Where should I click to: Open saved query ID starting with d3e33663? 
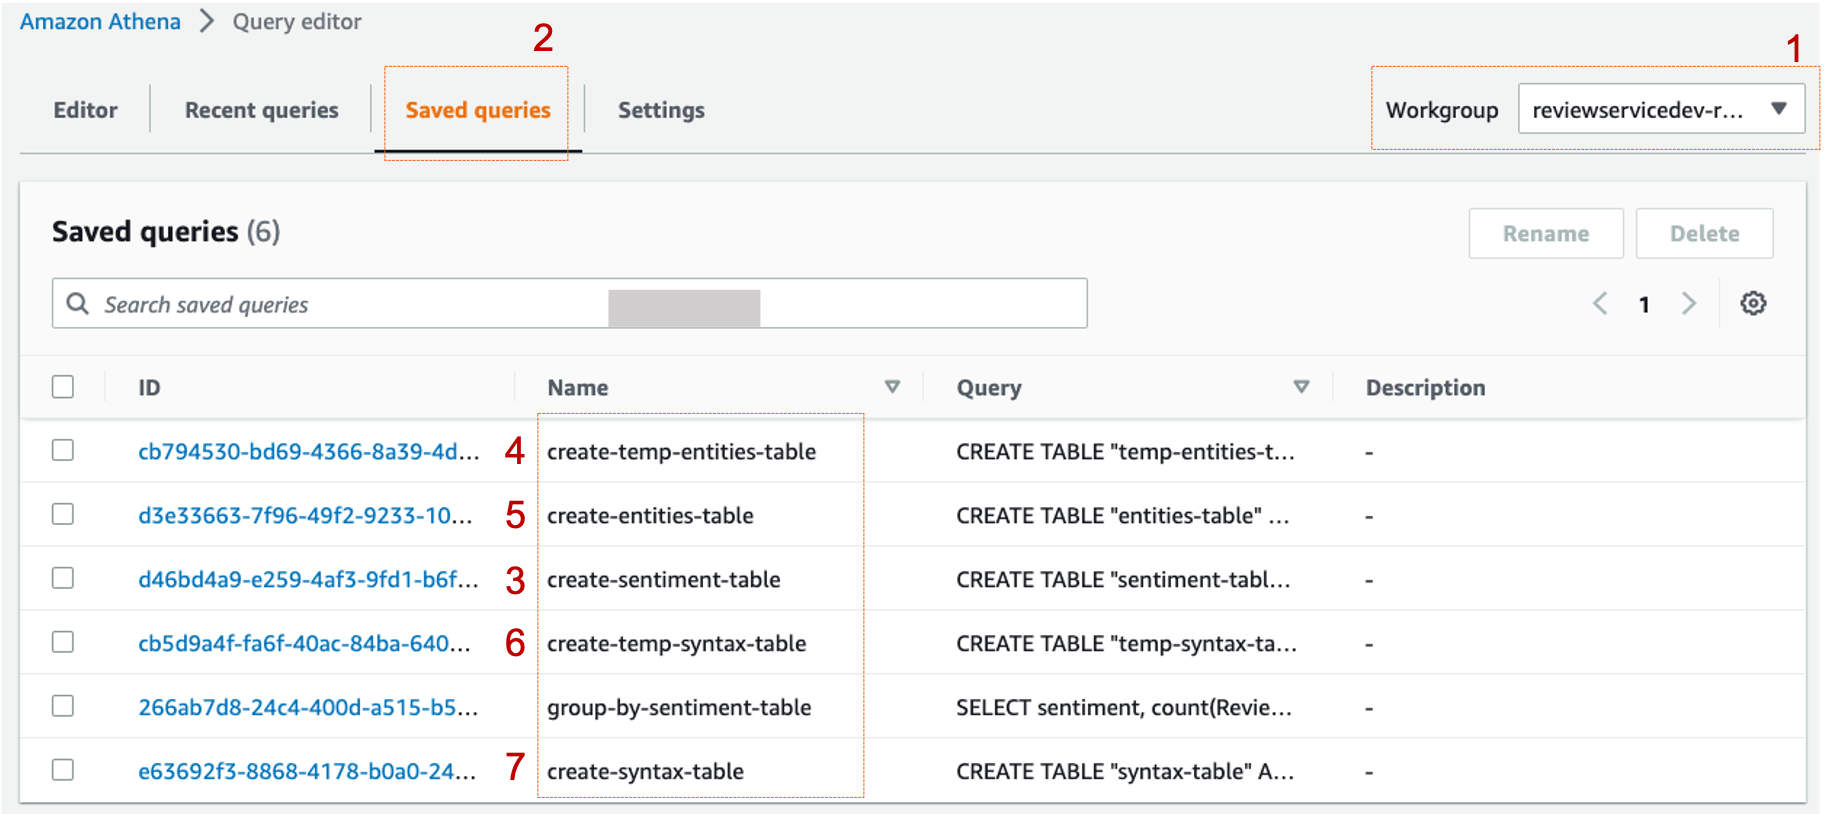[304, 516]
